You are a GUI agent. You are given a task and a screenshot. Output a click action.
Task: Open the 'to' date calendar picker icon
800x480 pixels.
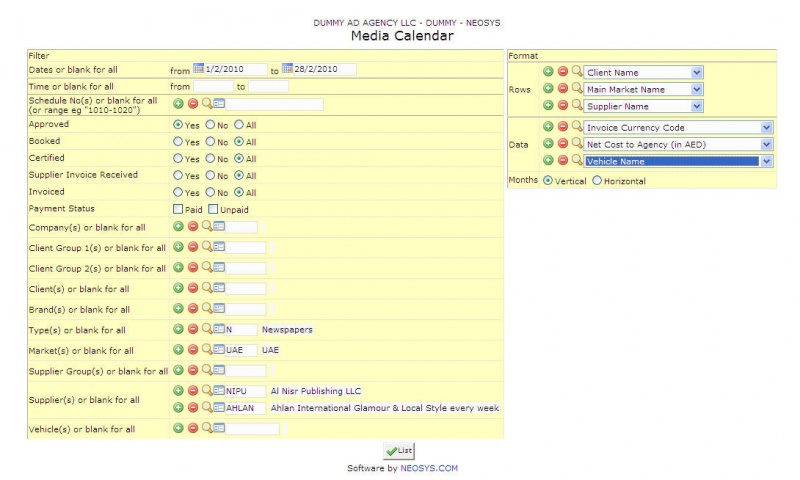pos(287,68)
